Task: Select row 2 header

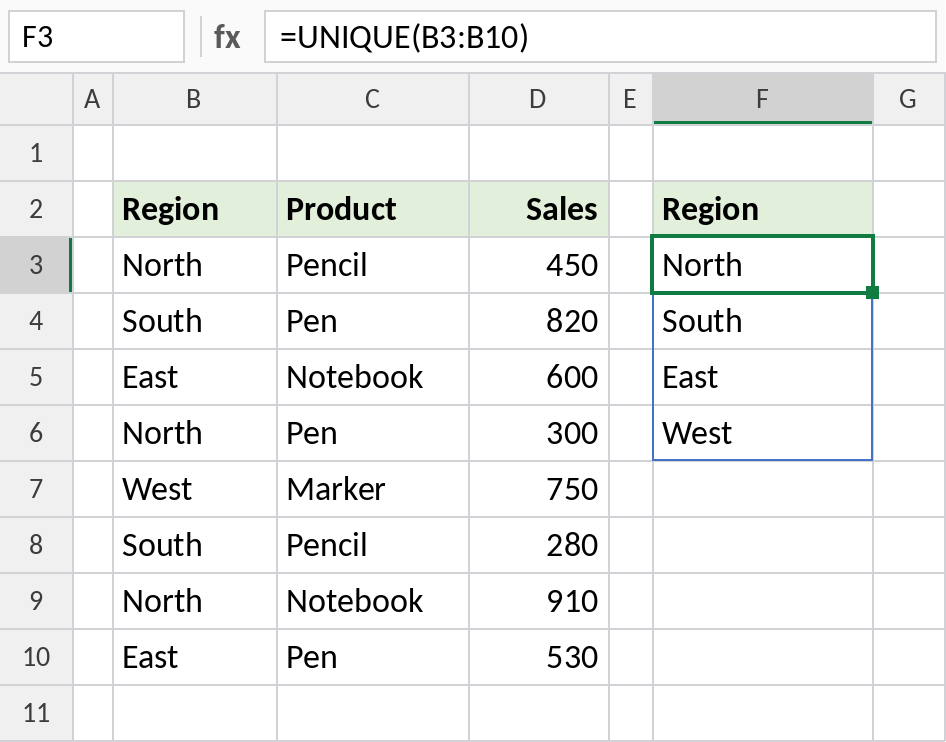Action: click(x=36, y=209)
